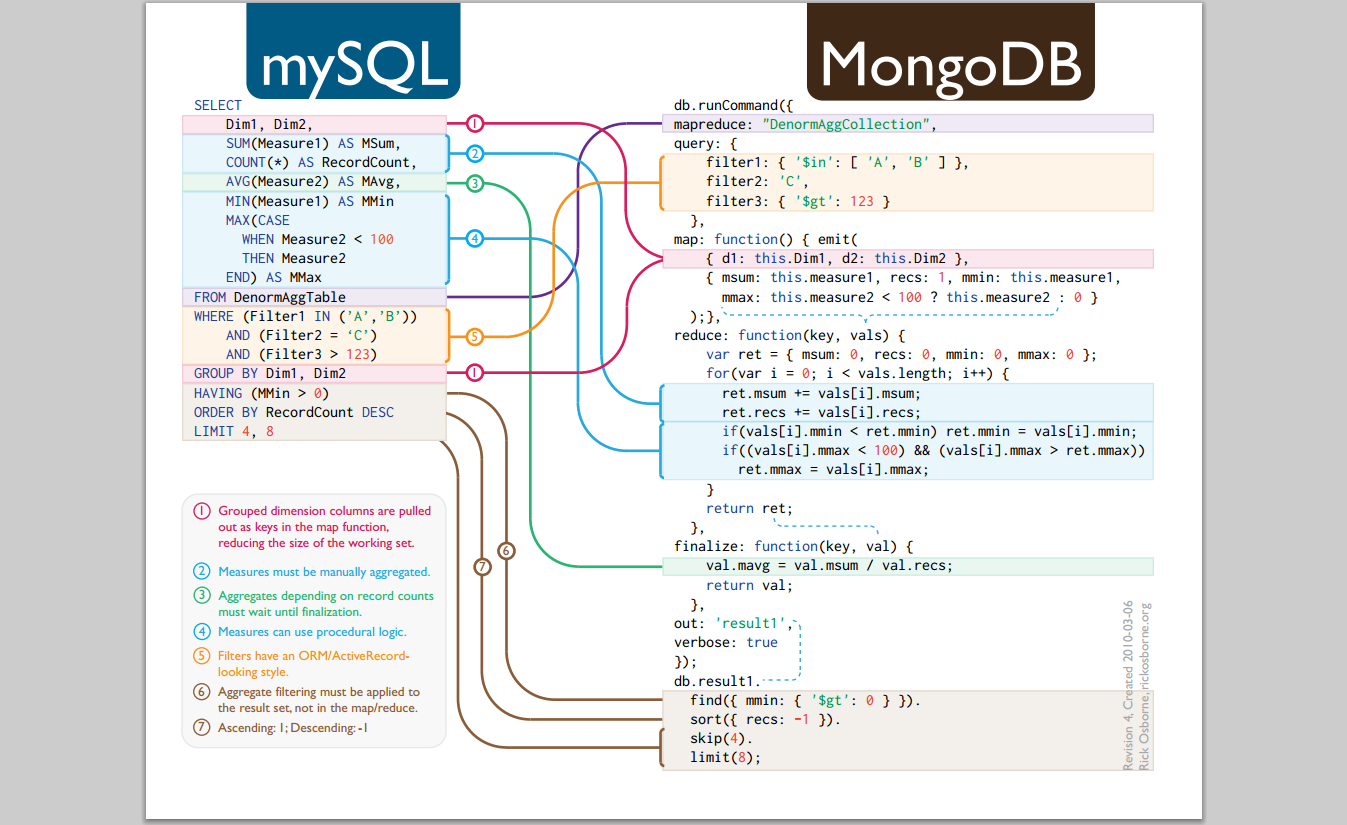The width and height of the screenshot is (1347, 825).
Task: Click legend text 'Measures must be manually aggregated'
Action: [324, 572]
